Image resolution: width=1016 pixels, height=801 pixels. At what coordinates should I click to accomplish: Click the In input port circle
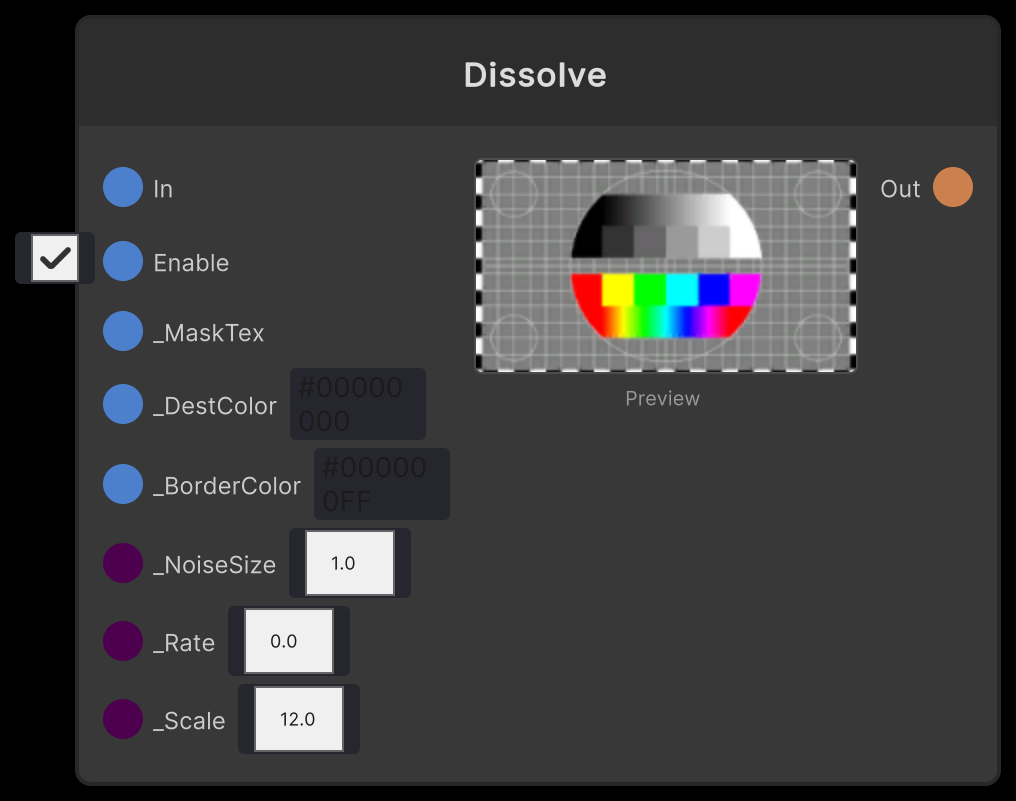pos(122,187)
